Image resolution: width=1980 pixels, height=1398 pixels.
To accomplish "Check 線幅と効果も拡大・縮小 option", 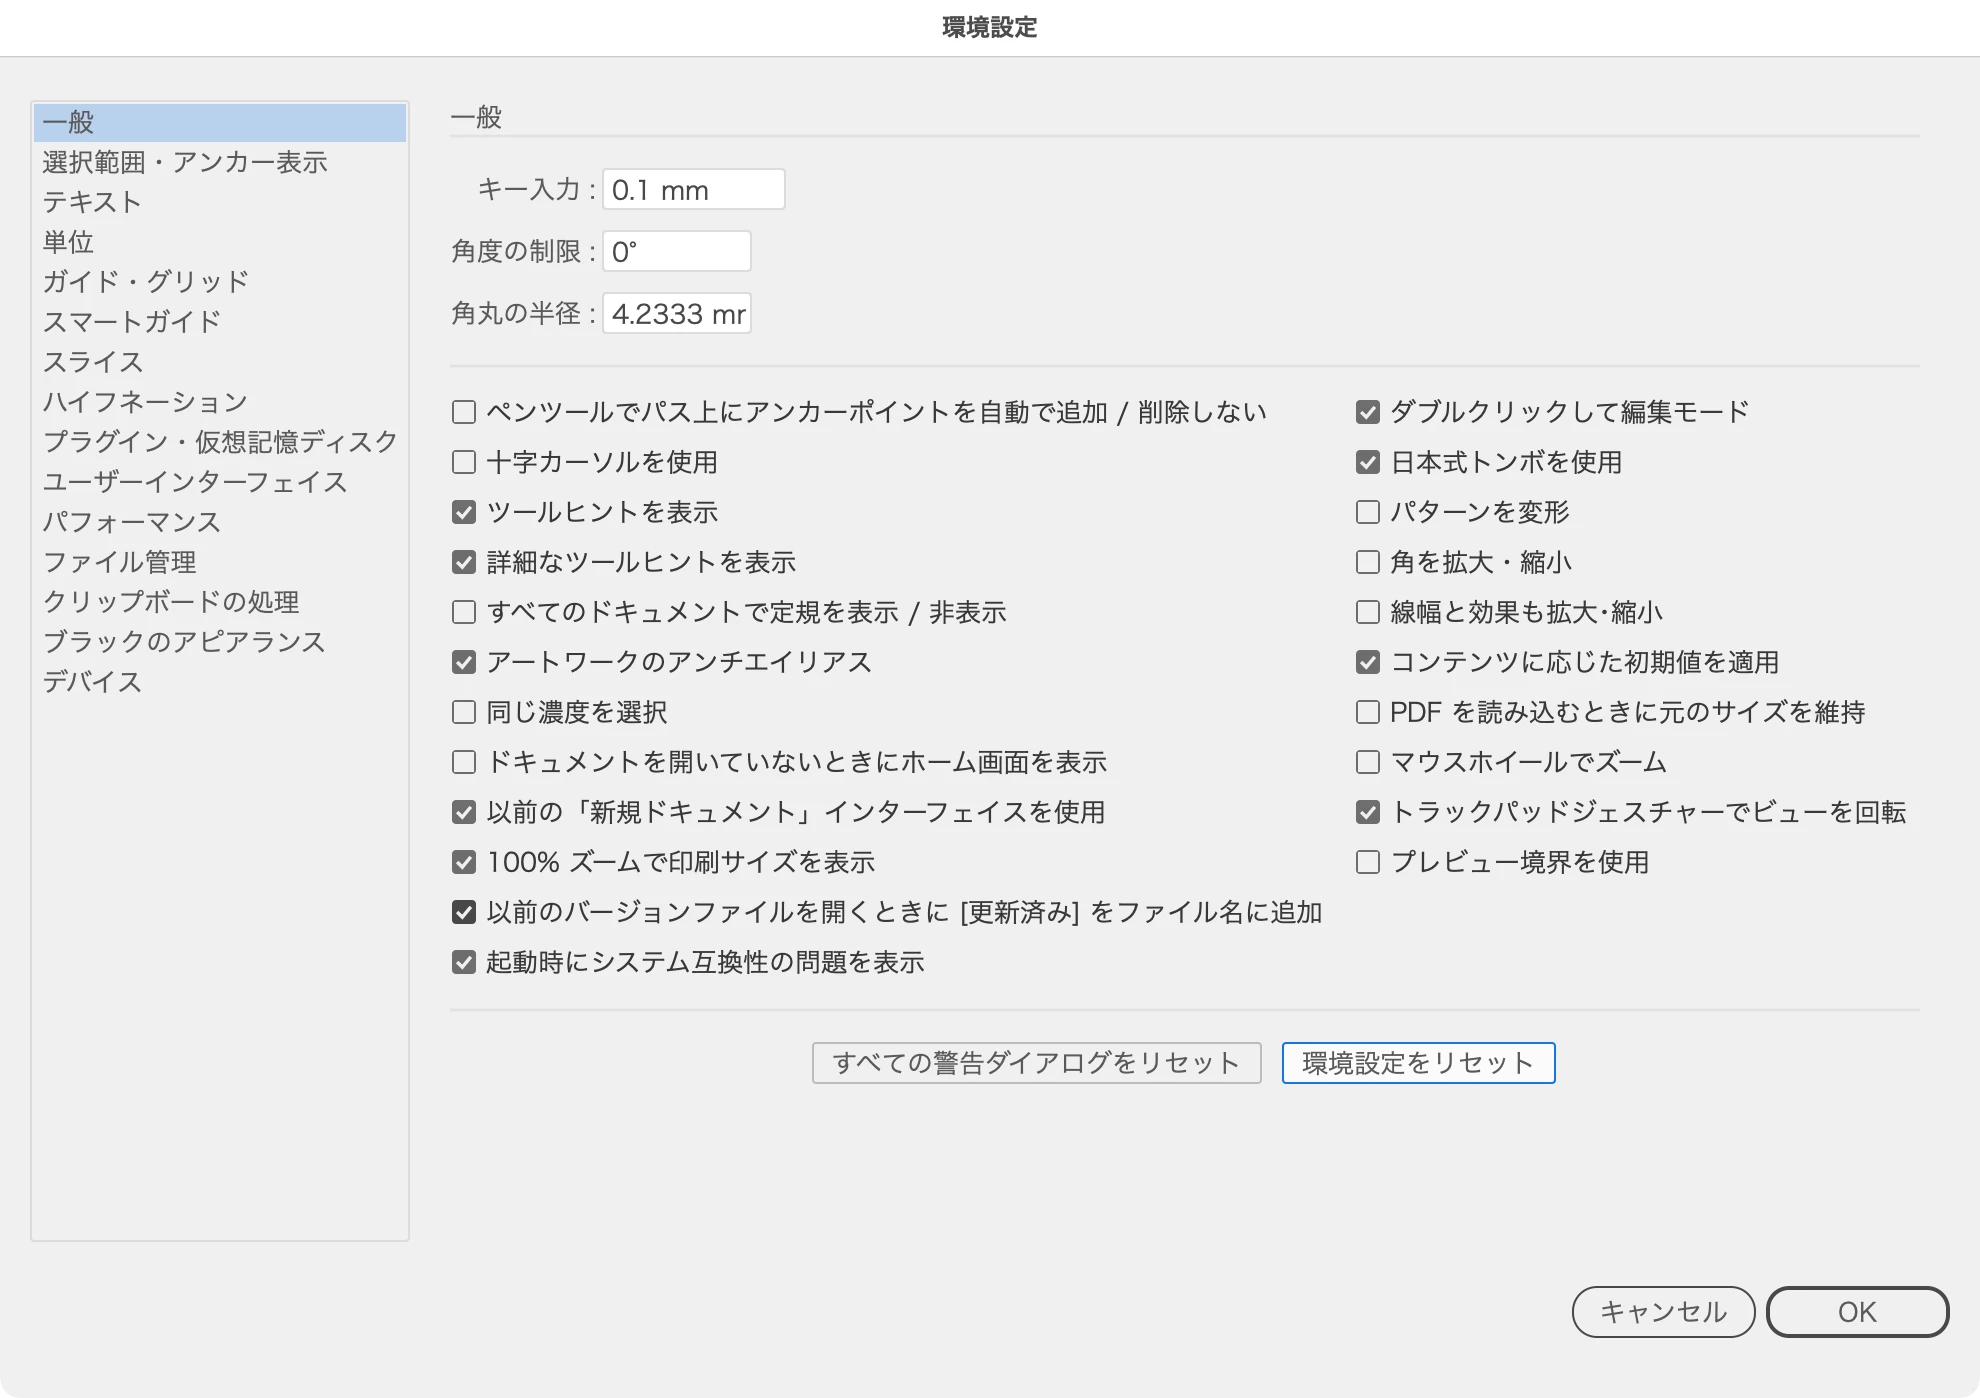I will [1367, 612].
